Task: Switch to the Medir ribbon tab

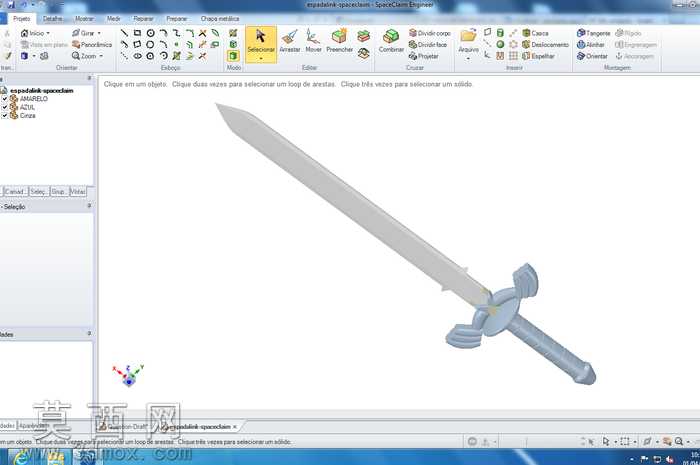Action: coord(113,19)
